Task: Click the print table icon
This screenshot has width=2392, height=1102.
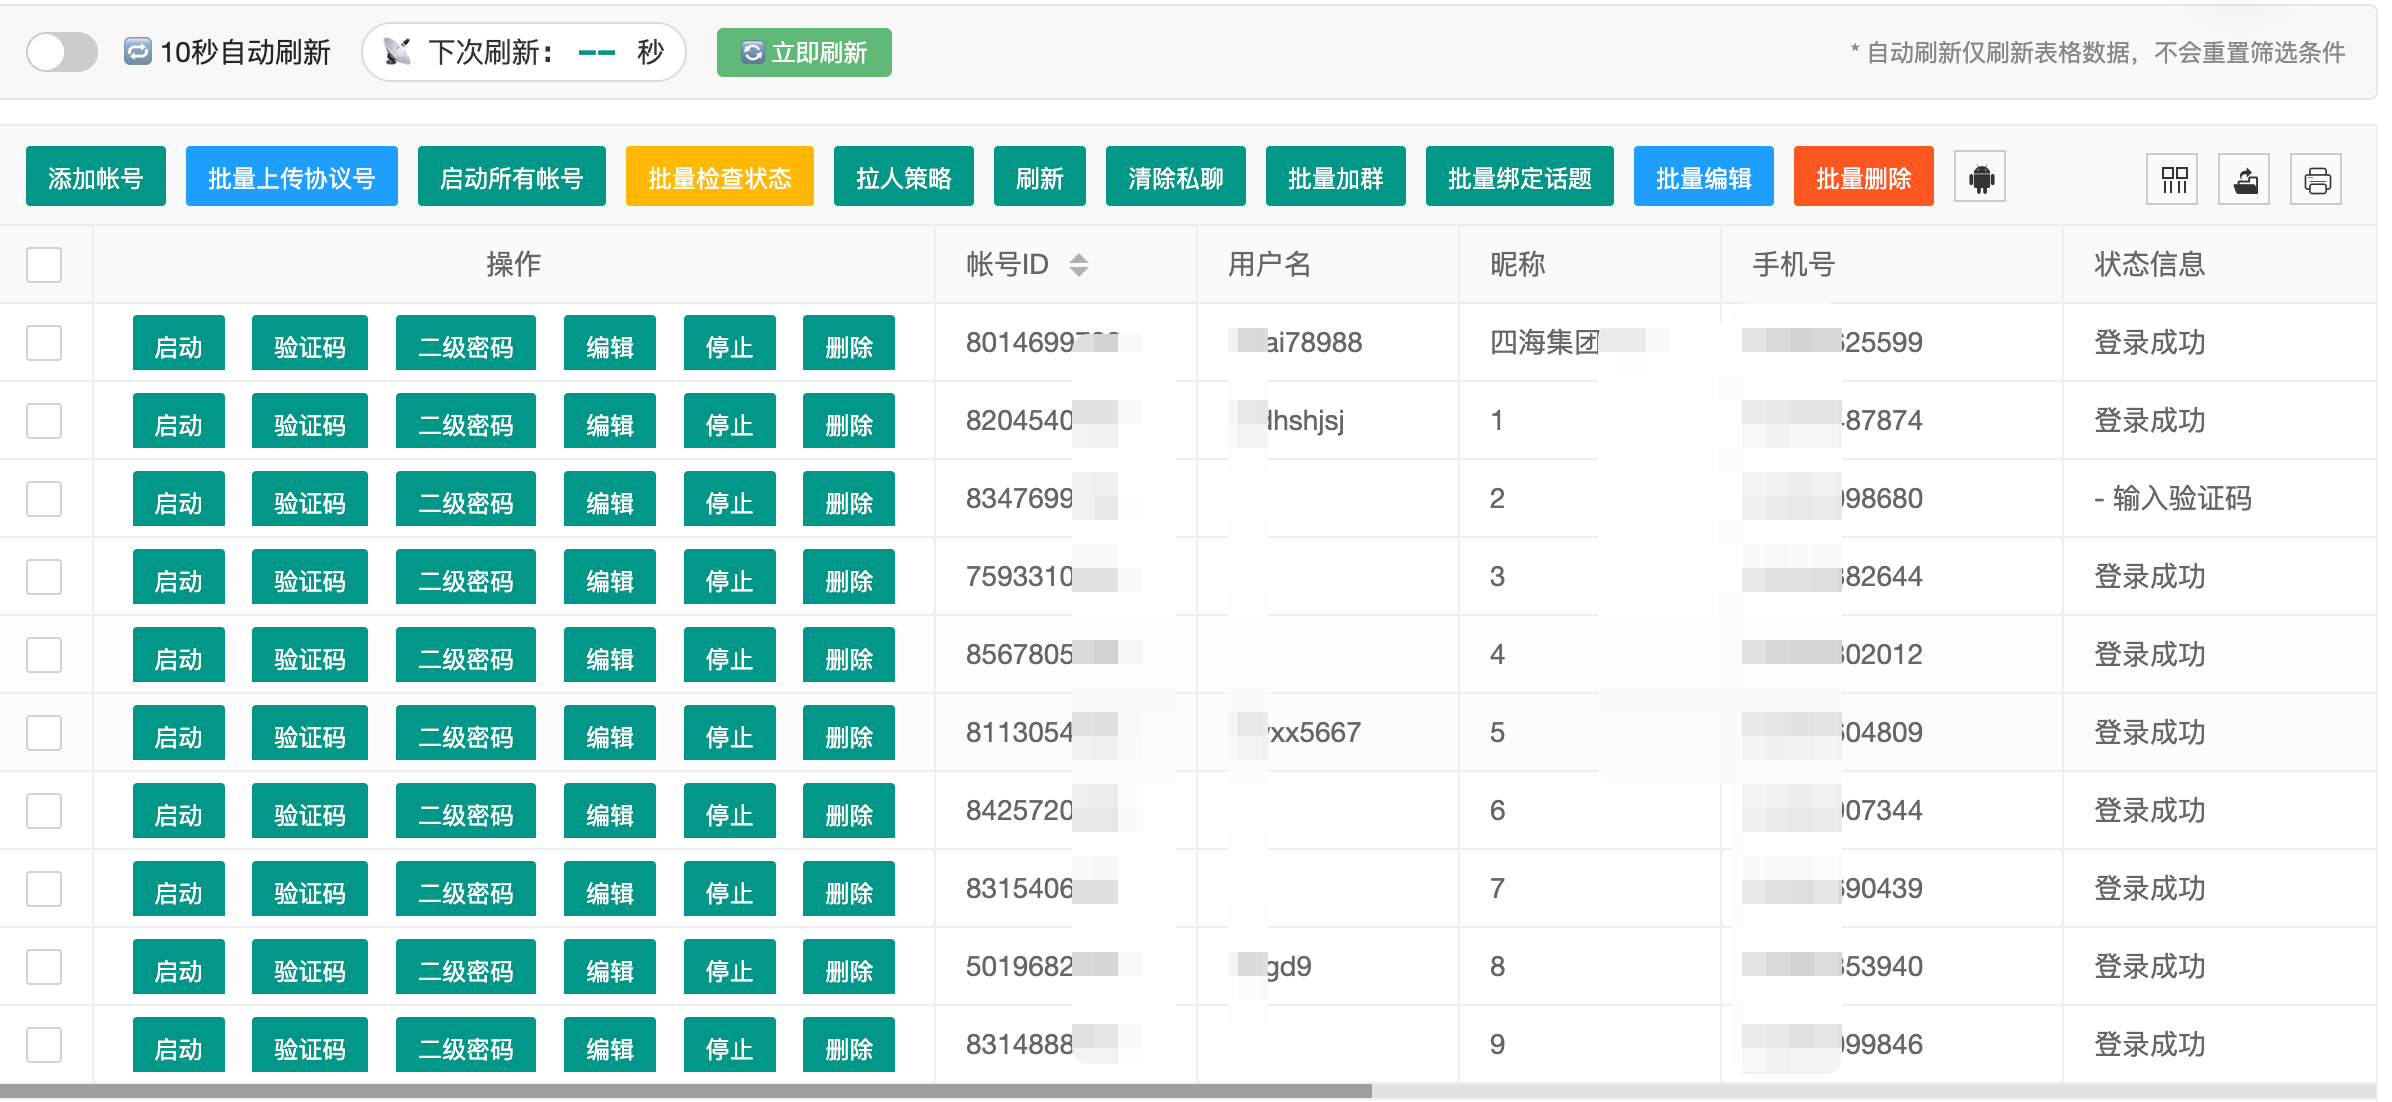Action: [2317, 180]
